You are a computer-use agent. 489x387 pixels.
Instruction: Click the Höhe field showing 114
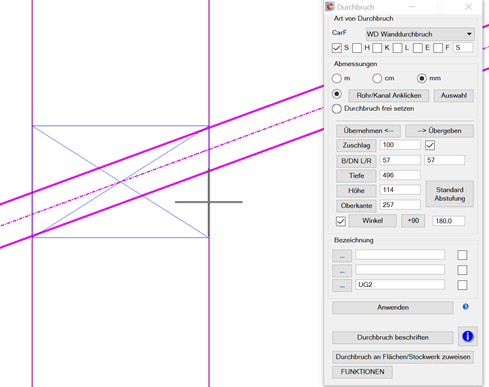(x=400, y=190)
